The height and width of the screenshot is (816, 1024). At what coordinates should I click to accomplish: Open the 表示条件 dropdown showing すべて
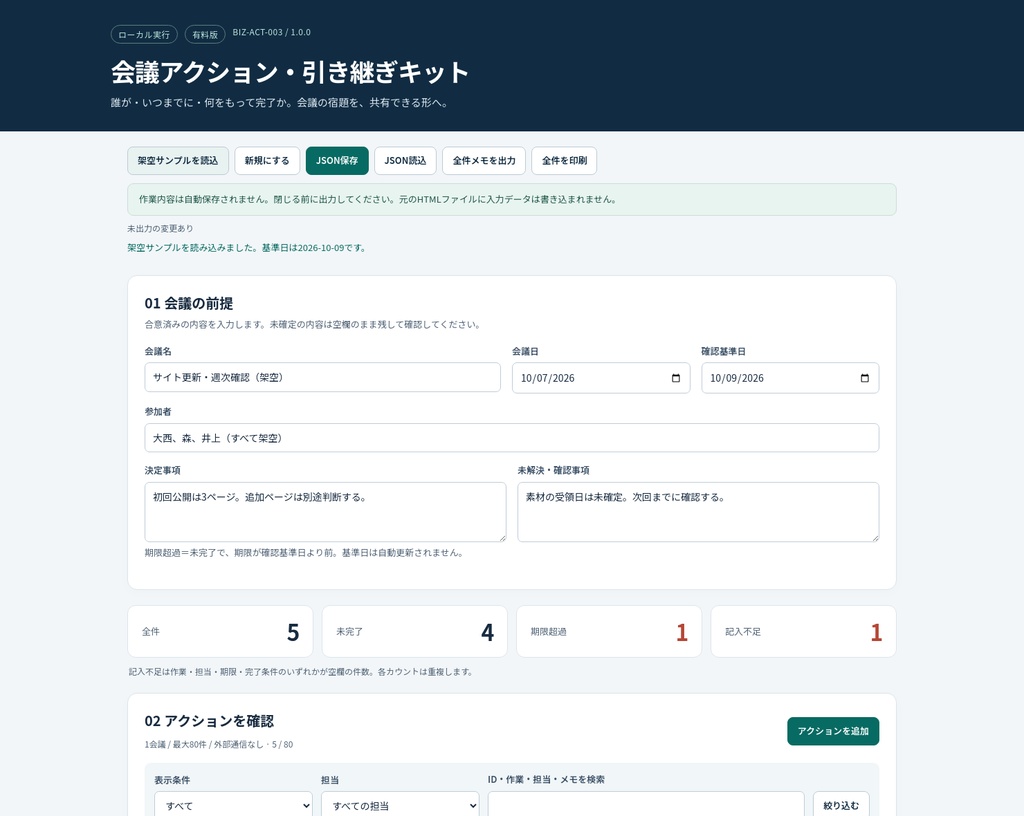[x=233, y=806]
